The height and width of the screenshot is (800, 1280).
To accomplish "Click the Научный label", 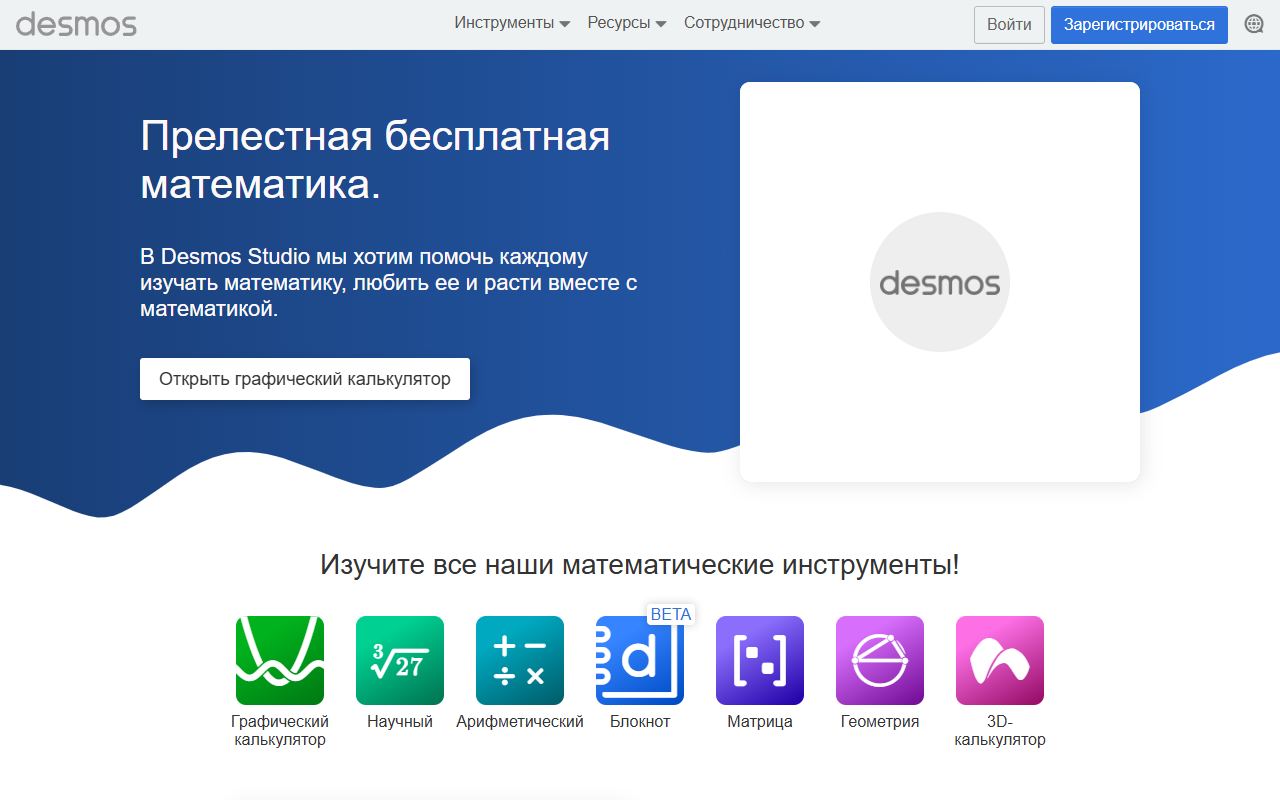I will point(400,721).
